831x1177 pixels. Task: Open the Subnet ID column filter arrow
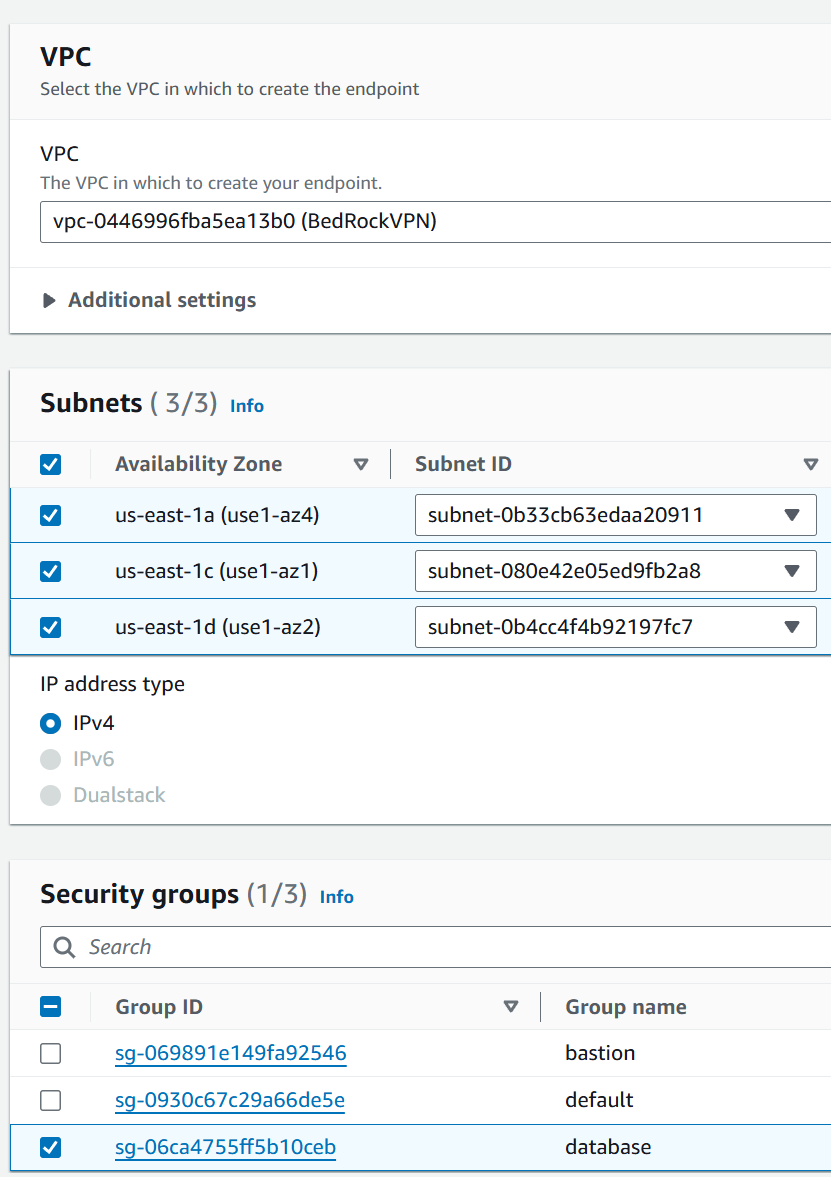811,464
